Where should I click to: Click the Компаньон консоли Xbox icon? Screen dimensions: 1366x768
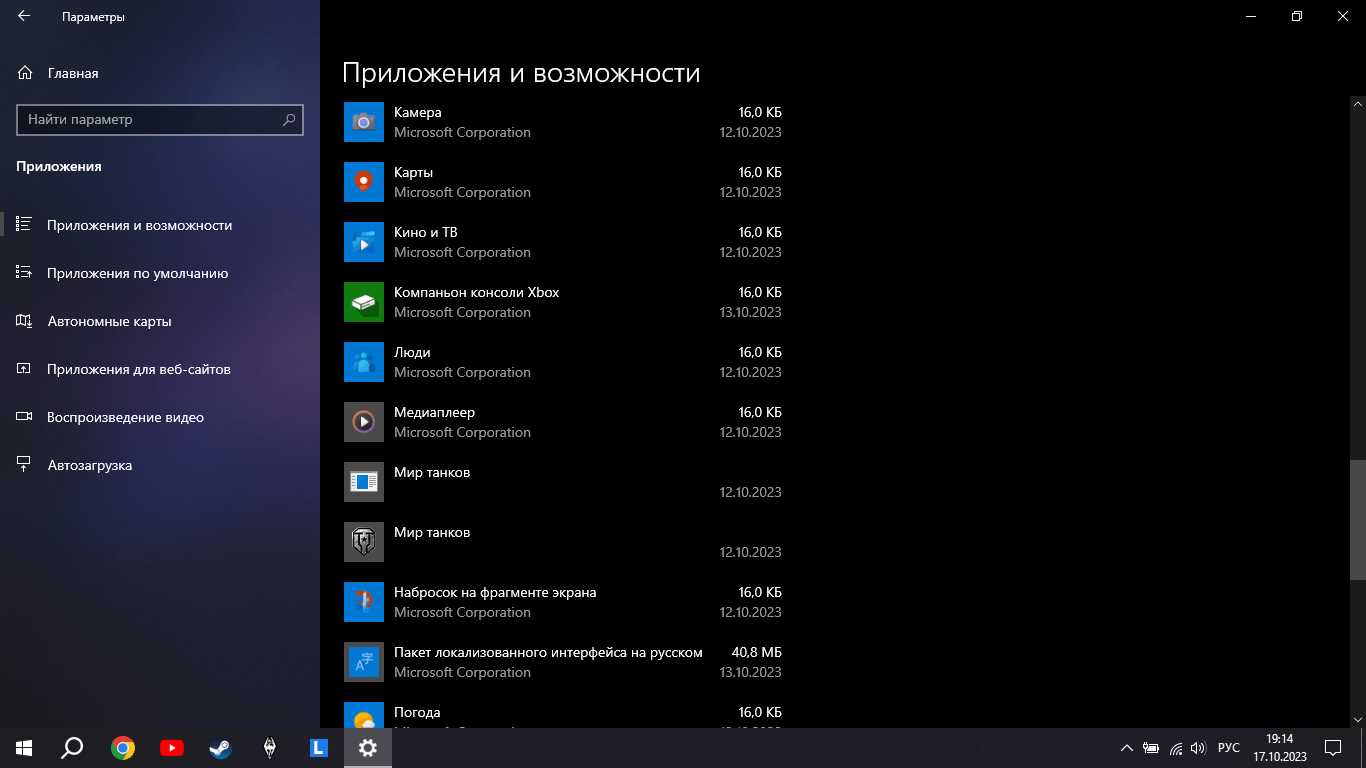pyautogui.click(x=364, y=302)
